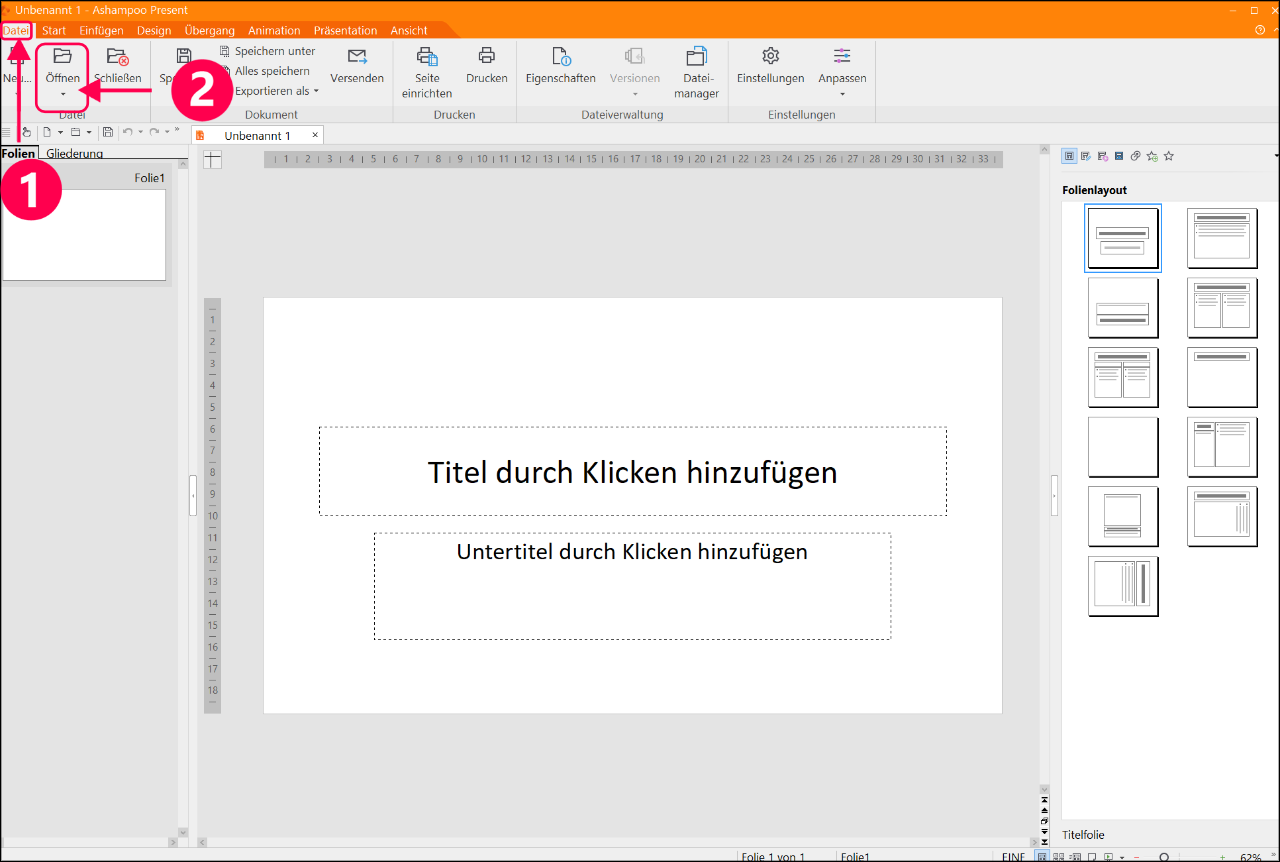
Task: Switch to notes view icon in status bar
Action: (x=1092, y=857)
